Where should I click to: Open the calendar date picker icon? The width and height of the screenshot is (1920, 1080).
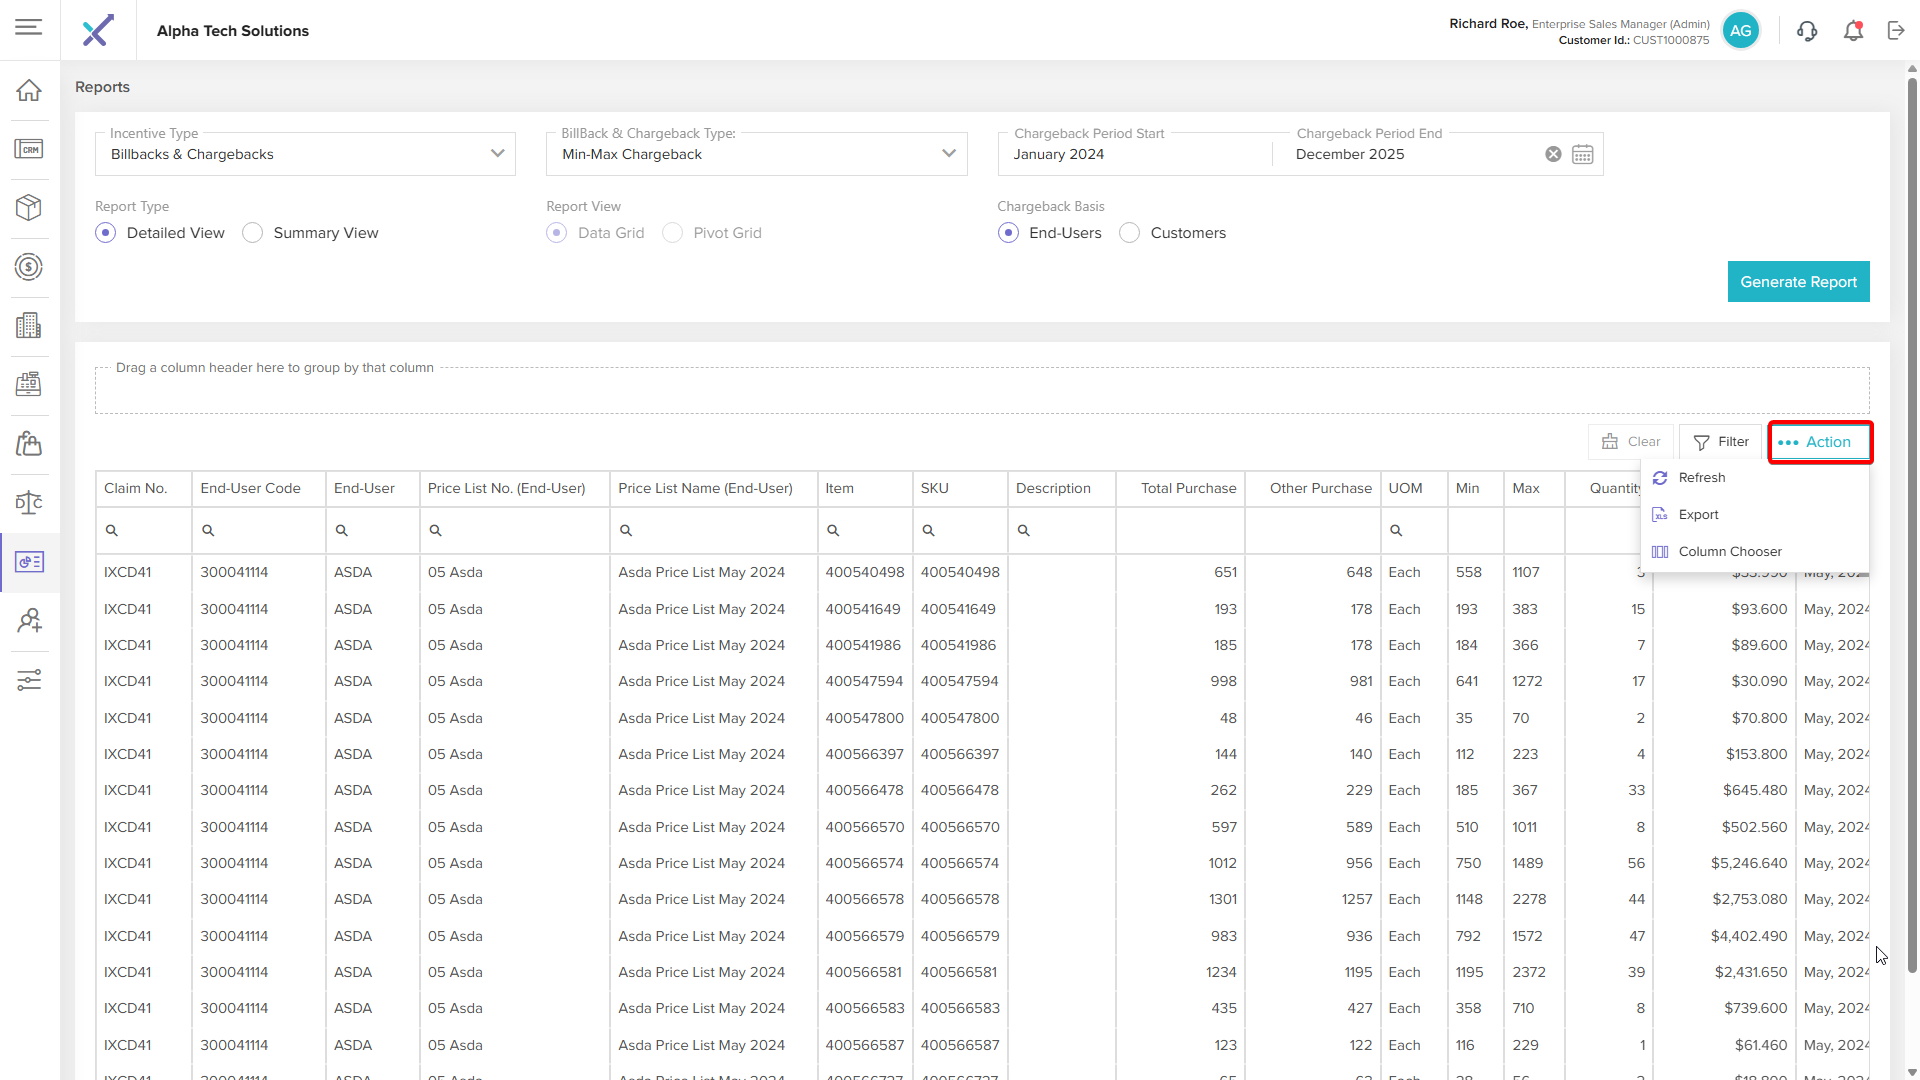coord(1582,155)
